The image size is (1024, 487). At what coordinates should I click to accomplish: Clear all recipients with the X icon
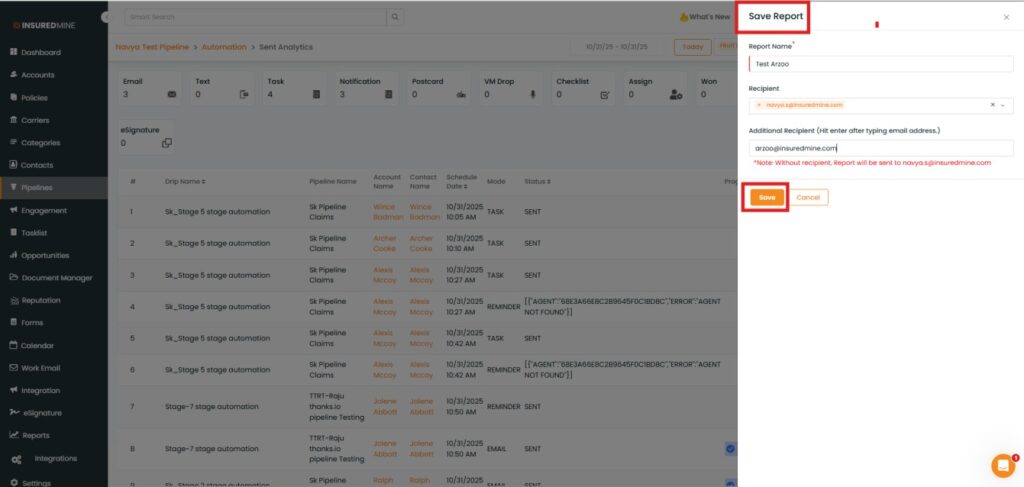click(992, 105)
